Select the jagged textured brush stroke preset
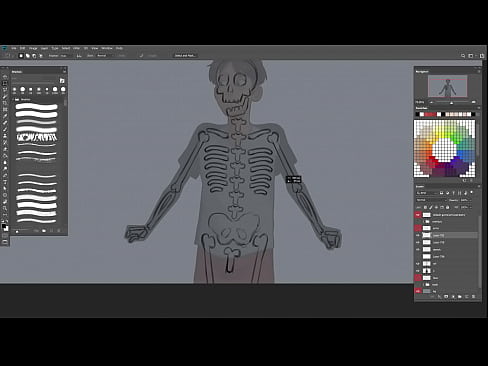The height and width of the screenshot is (366, 488). click(x=37, y=137)
